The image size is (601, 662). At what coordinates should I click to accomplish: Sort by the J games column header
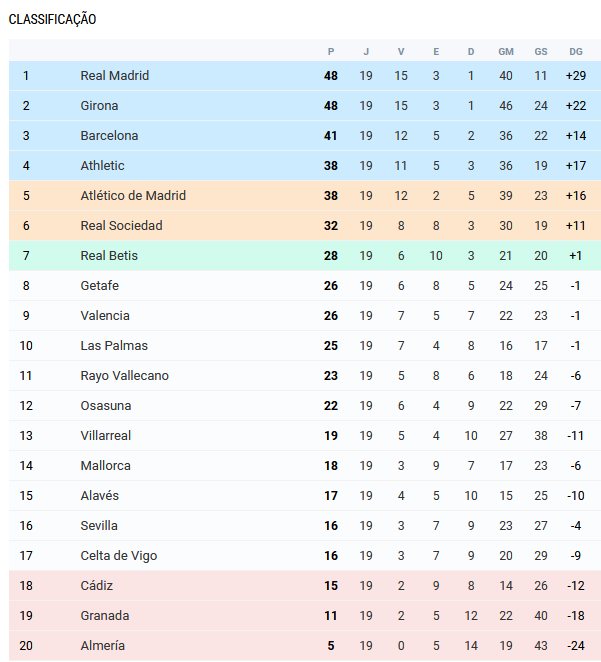point(366,52)
